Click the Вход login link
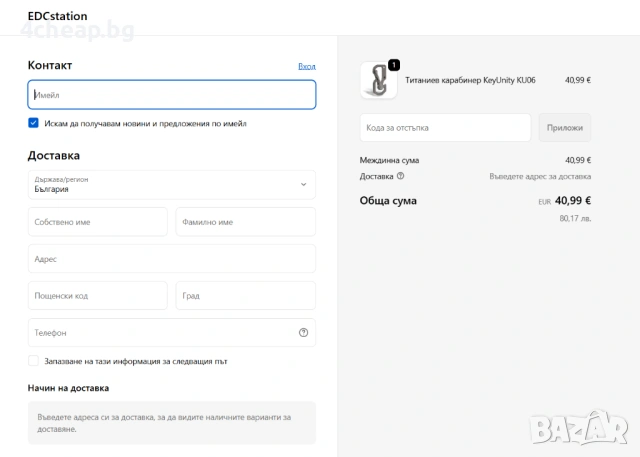This screenshot has width=640, height=457. (307, 66)
